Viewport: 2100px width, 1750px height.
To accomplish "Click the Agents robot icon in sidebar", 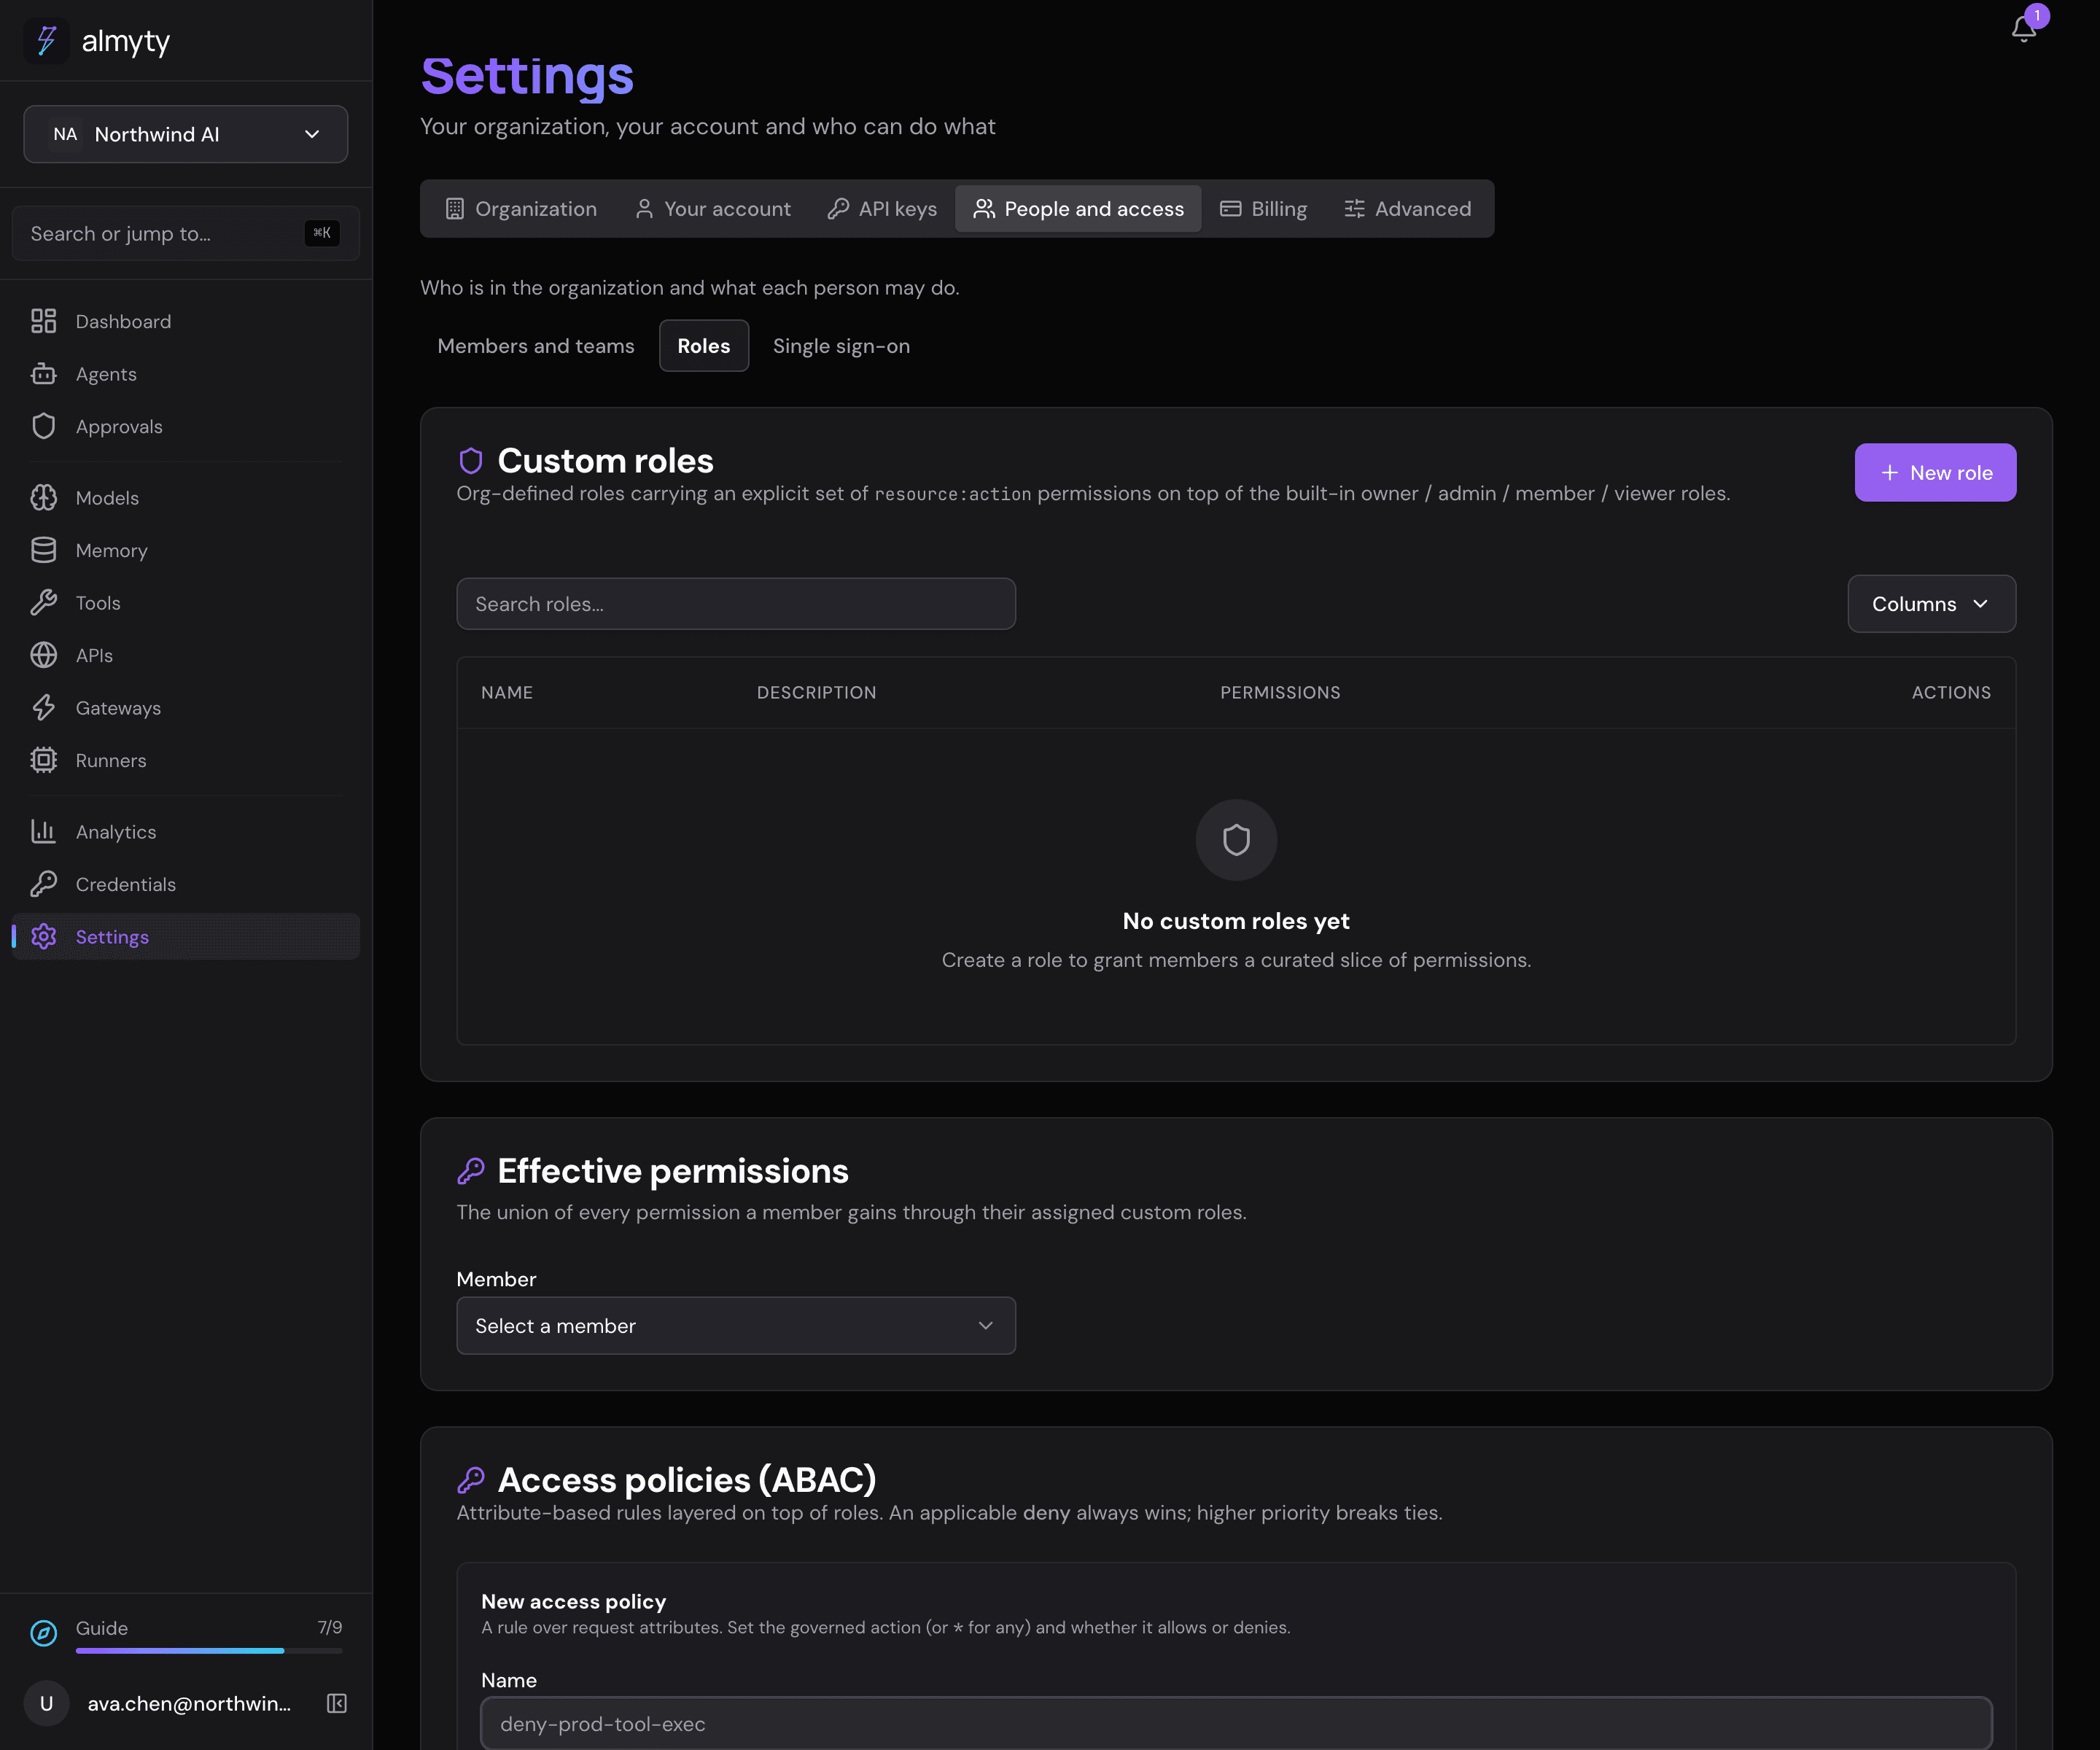I will click(44, 374).
